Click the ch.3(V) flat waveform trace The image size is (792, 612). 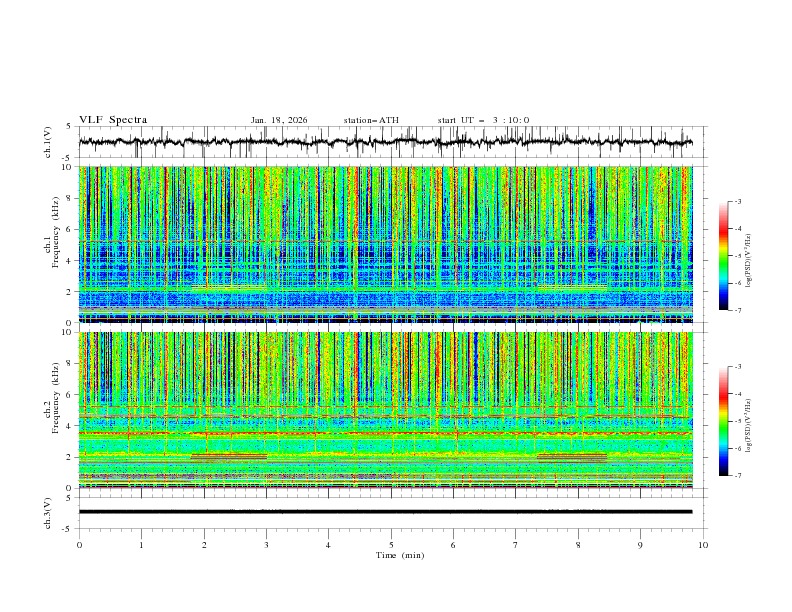coord(390,511)
